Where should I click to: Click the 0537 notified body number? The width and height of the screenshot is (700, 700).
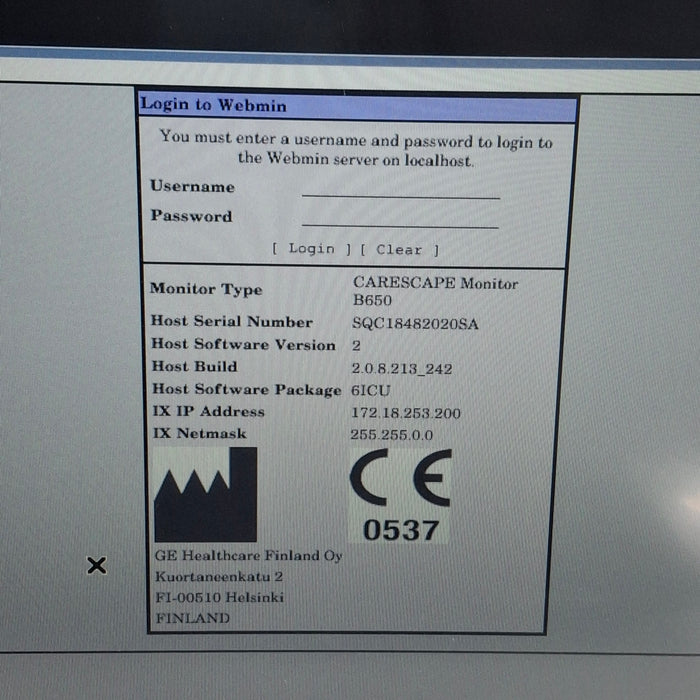[x=399, y=530]
